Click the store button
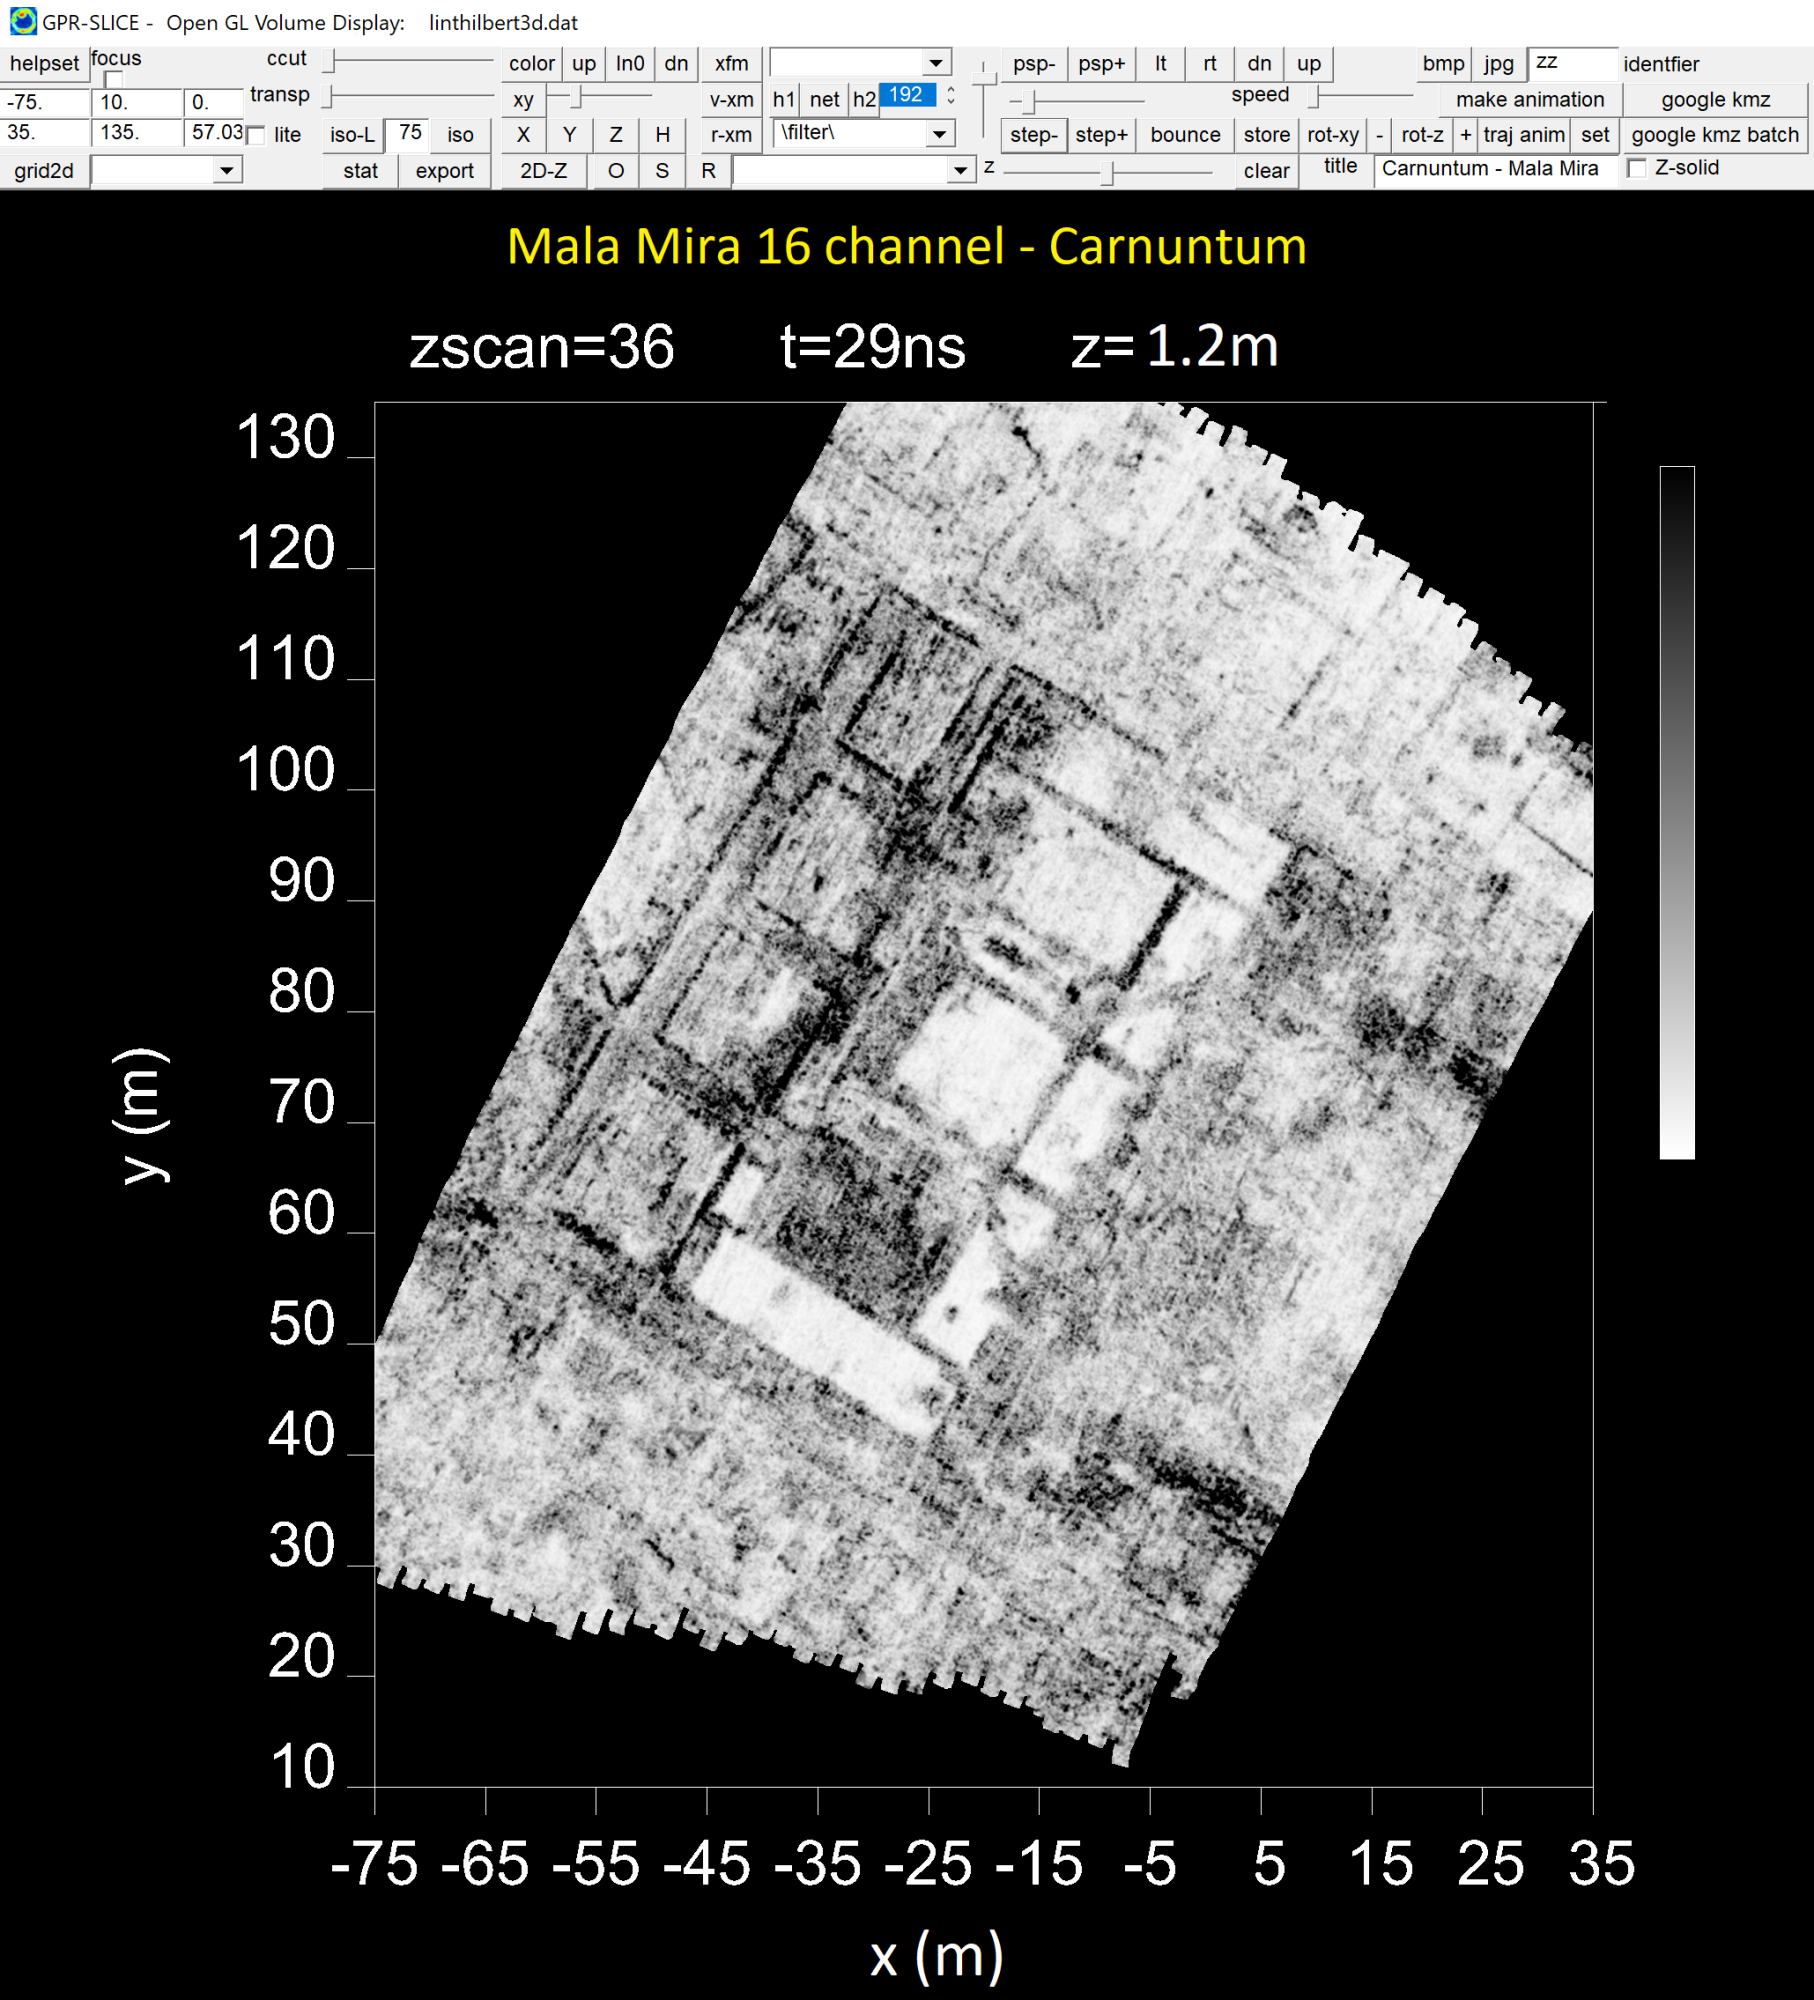The width and height of the screenshot is (1814, 2000). [x=1267, y=135]
